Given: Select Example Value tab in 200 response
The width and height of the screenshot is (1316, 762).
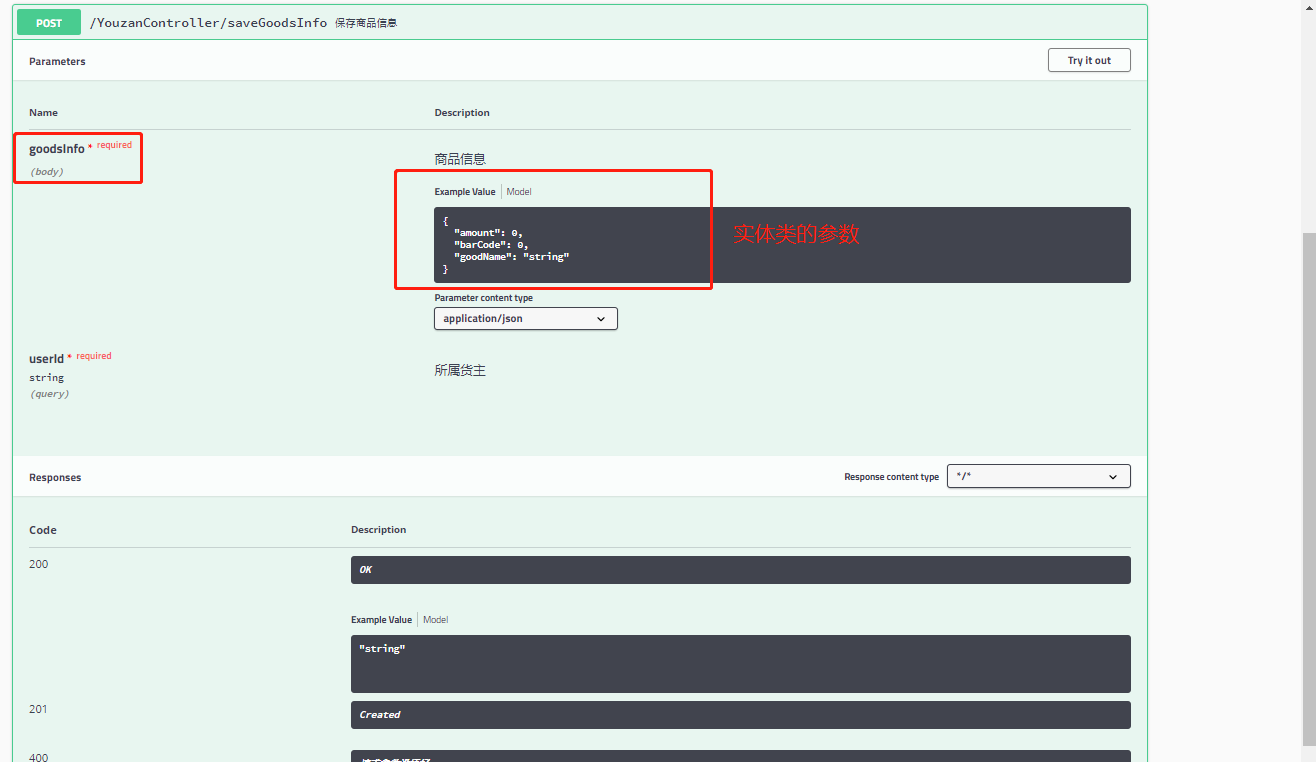Looking at the screenshot, I should (x=381, y=620).
